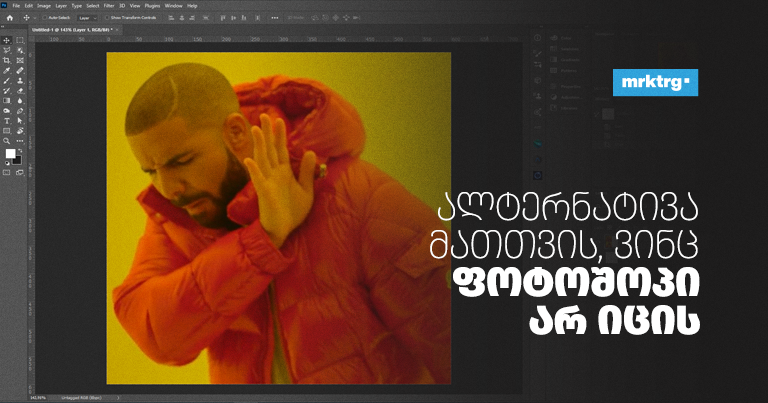Click the Home icon in options bar
The width and height of the screenshot is (768, 403).
point(10,18)
